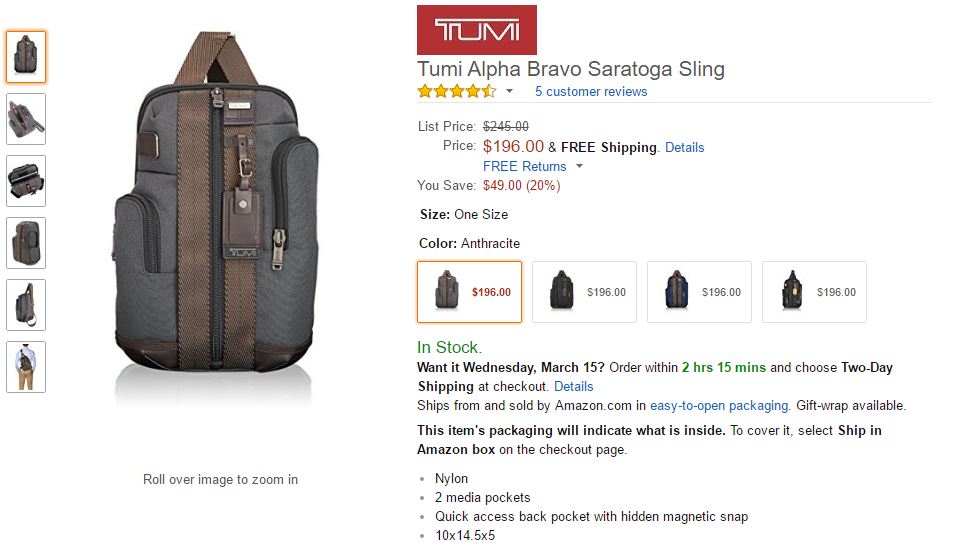Expand the FREE Returns dropdown arrow
The height and width of the screenshot is (553, 957).
[579, 166]
